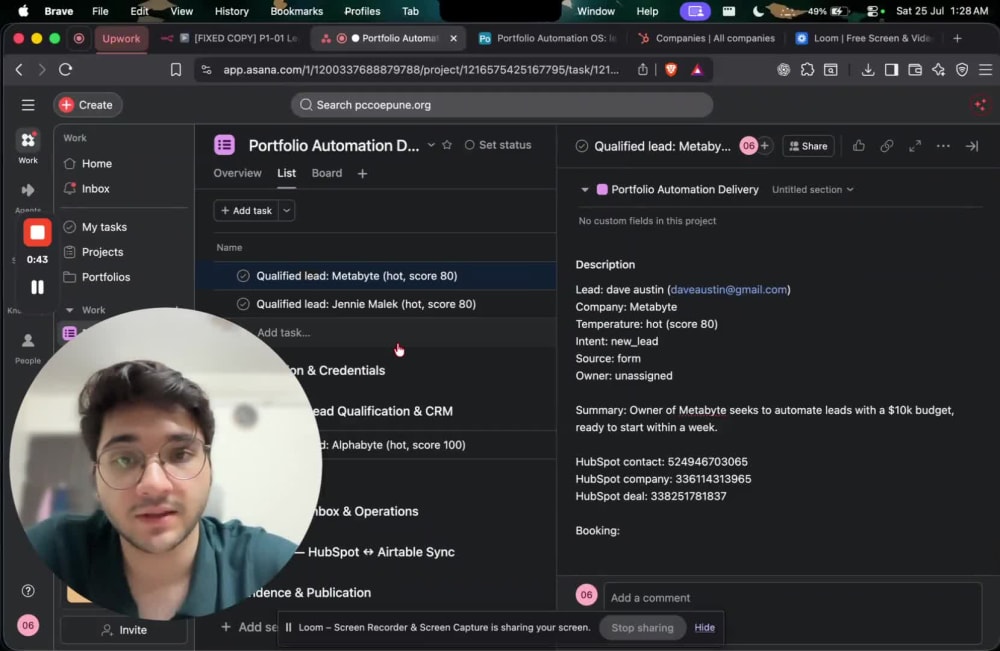The height and width of the screenshot is (651, 1000).
Task: Stop the Loom recording with red stop button
Action: (37, 233)
